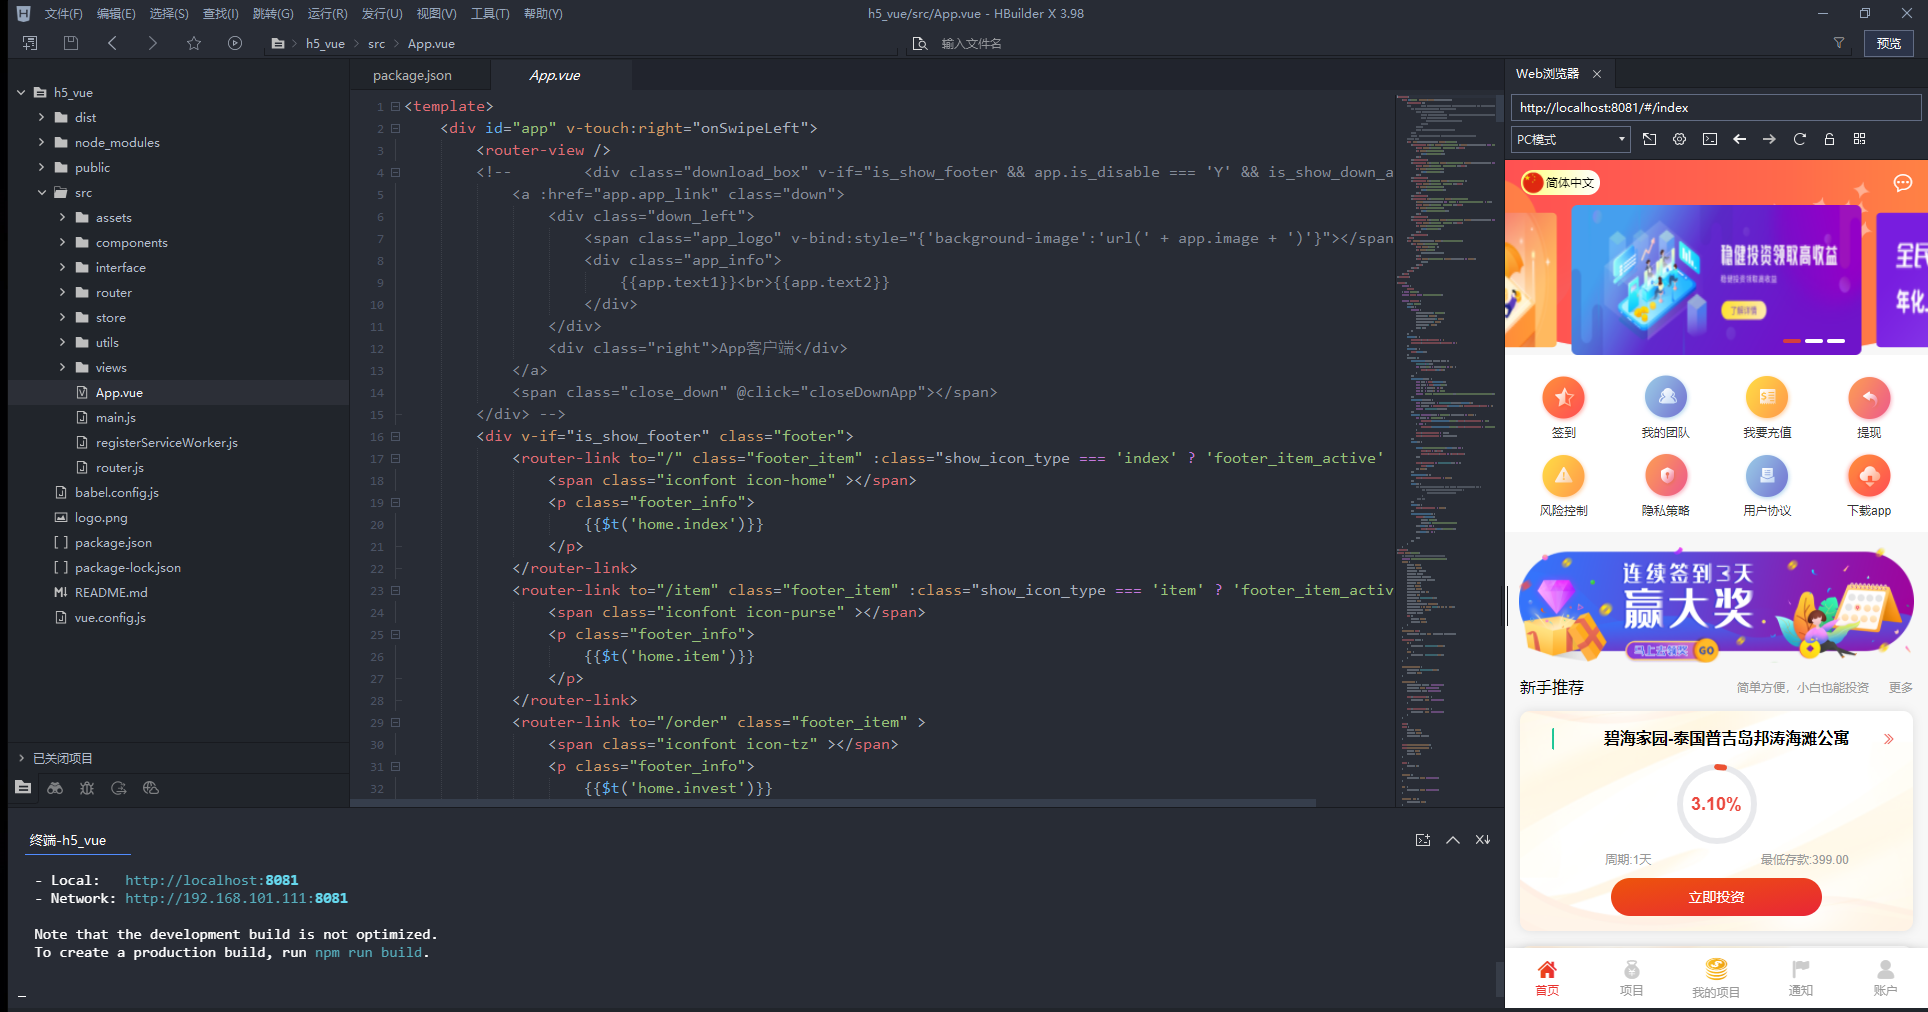Image resolution: width=1928 pixels, height=1012 pixels.
Task: Open the localhost:8081 local link in terminal
Action: point(212,880)
